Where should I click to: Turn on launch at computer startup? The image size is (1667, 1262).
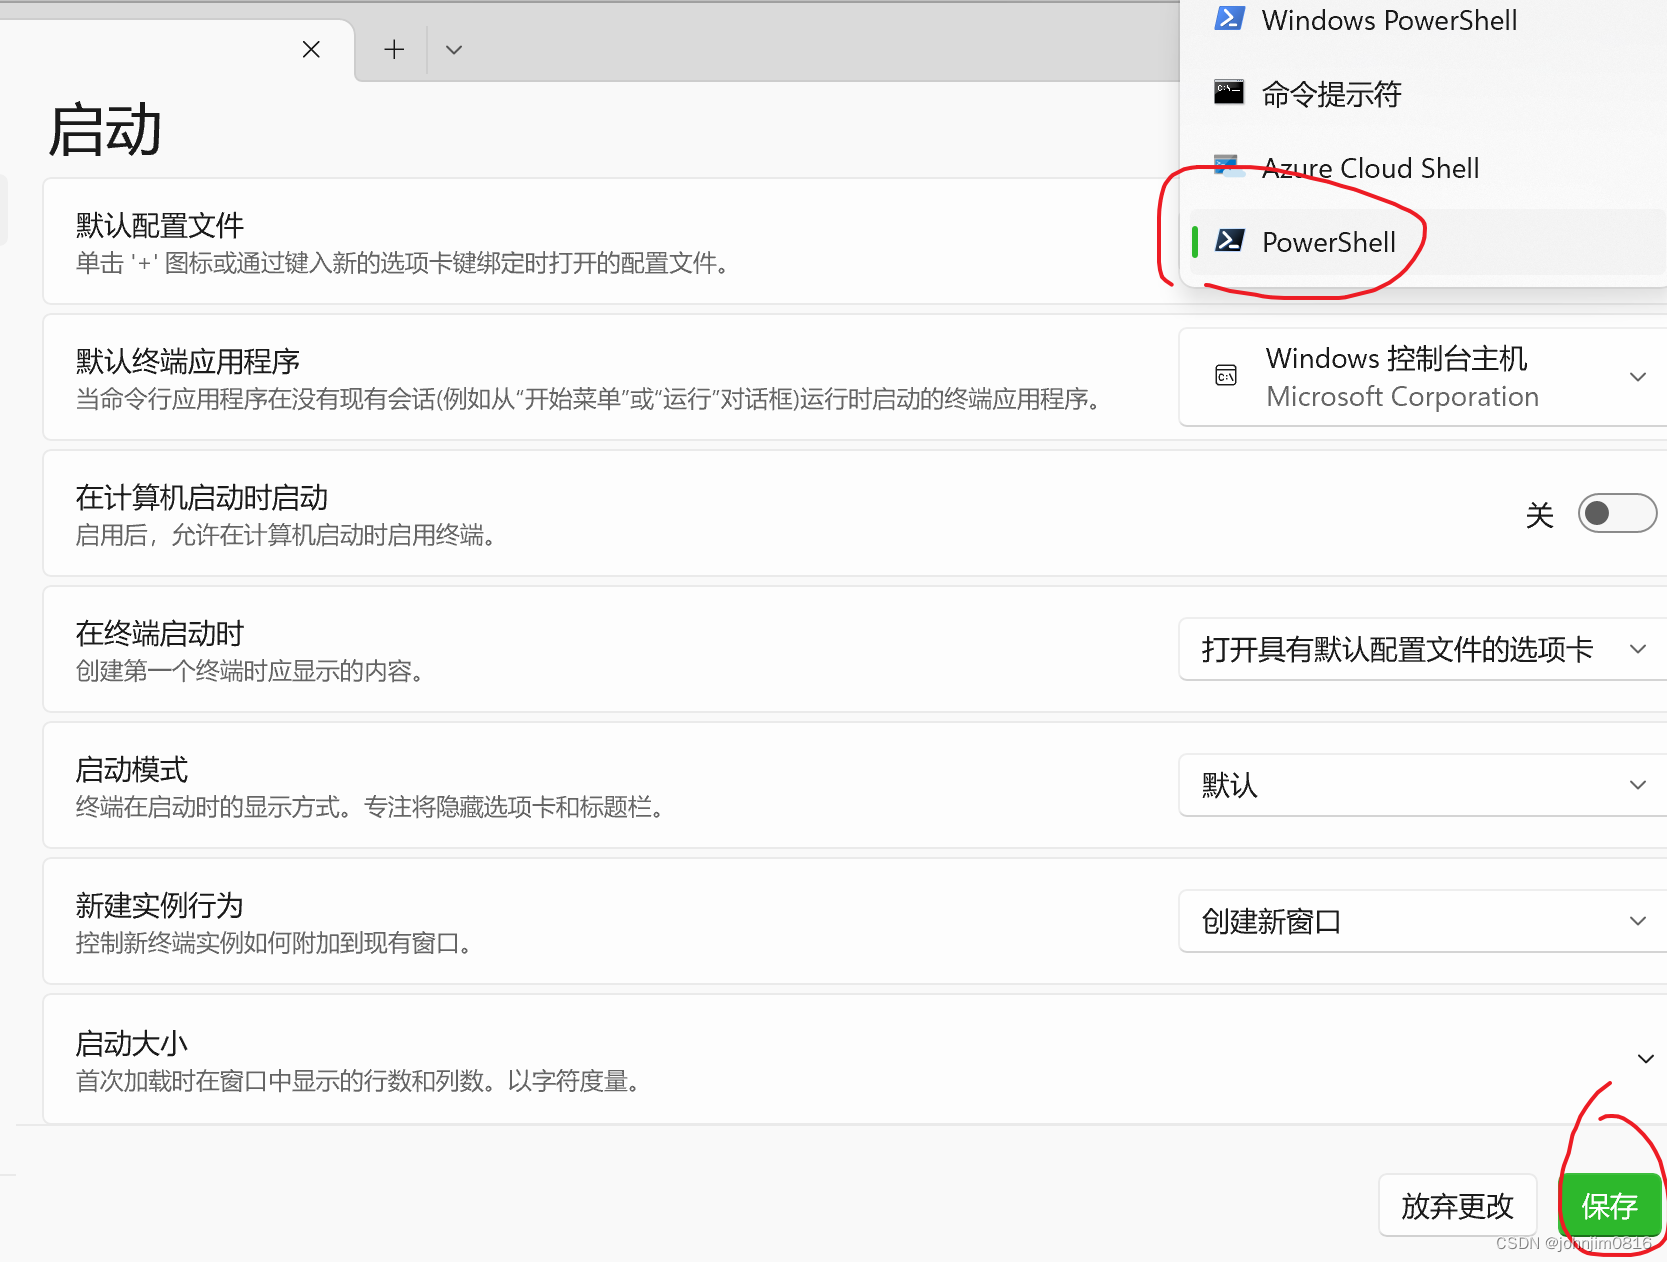(x=1616, y=513)
